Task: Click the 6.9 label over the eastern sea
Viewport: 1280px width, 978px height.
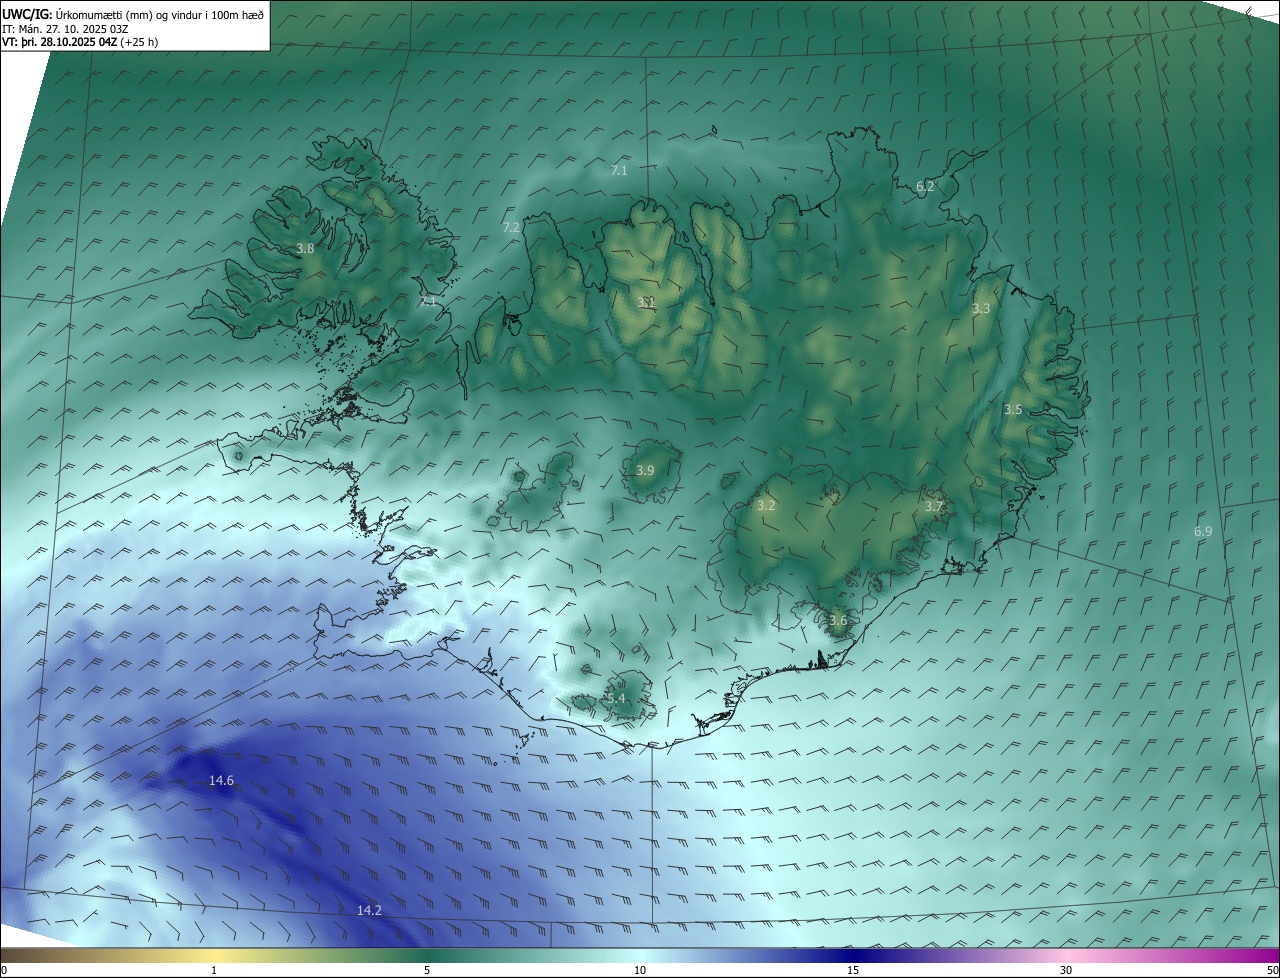Action: 1203,531
